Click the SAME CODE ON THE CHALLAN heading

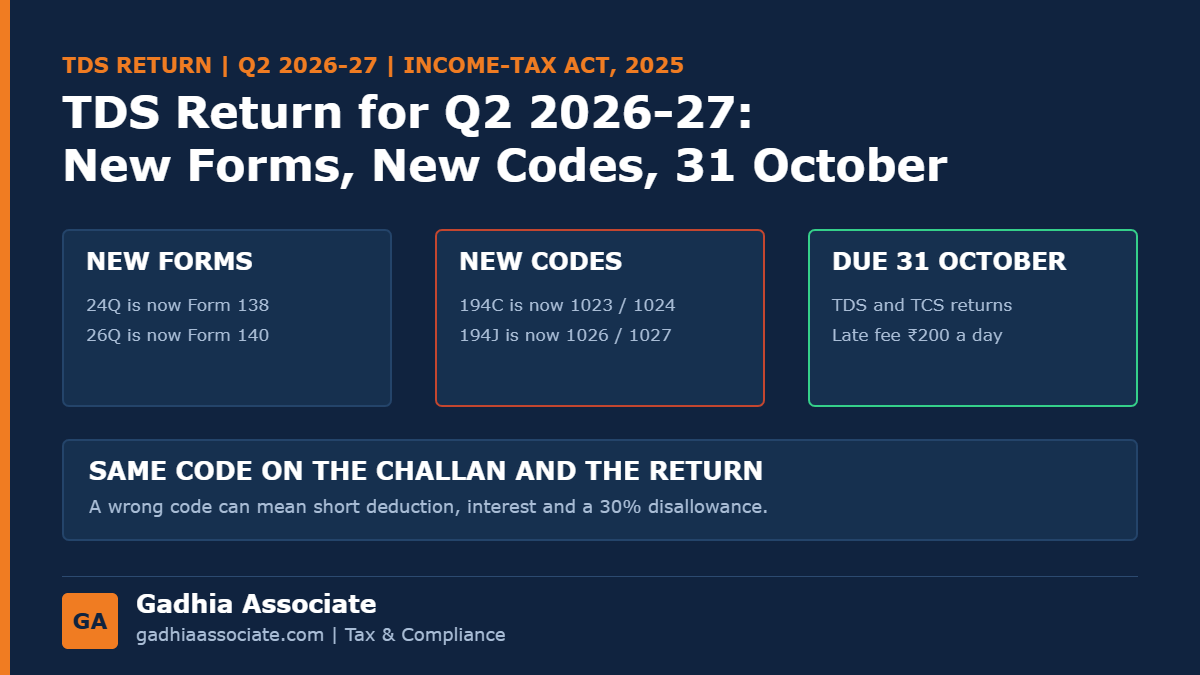pyautogui.click(x=426, y=471)
